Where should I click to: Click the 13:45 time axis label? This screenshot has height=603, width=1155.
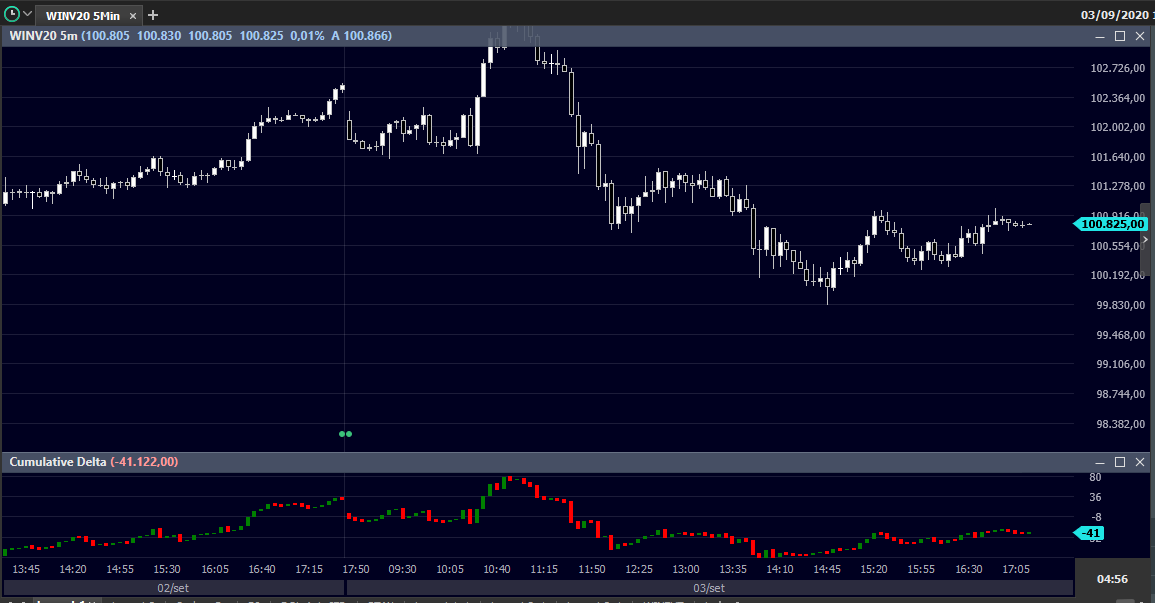pyautogui.click(x=26, y=569)
